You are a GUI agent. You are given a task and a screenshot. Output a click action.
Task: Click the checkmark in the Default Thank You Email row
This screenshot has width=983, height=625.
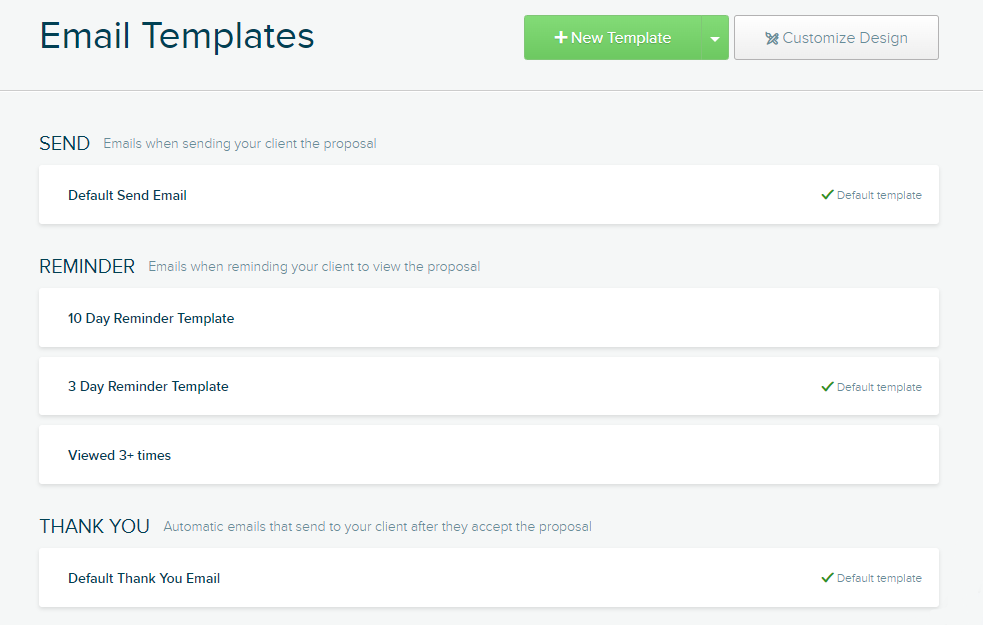click(828, 578)
